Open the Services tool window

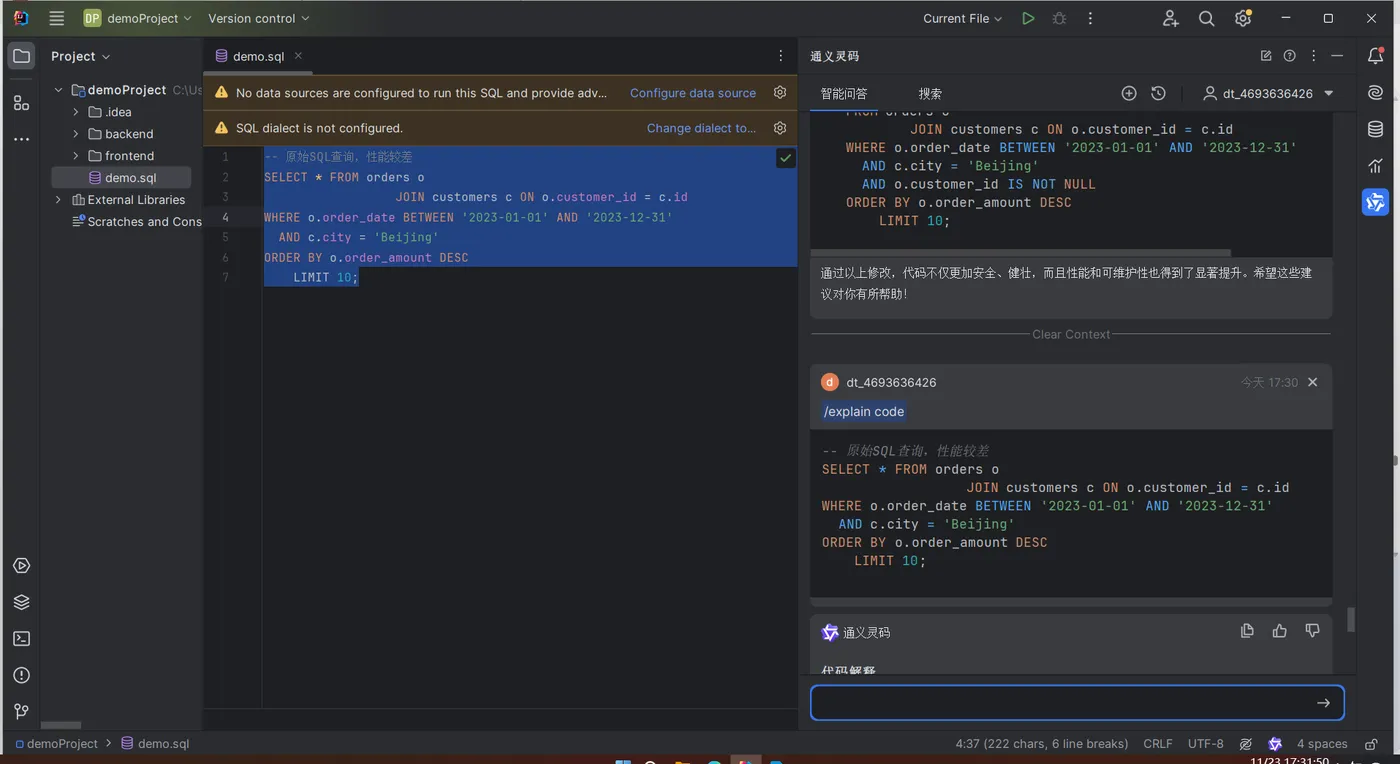pyautogui.click(x=21, y=566)
